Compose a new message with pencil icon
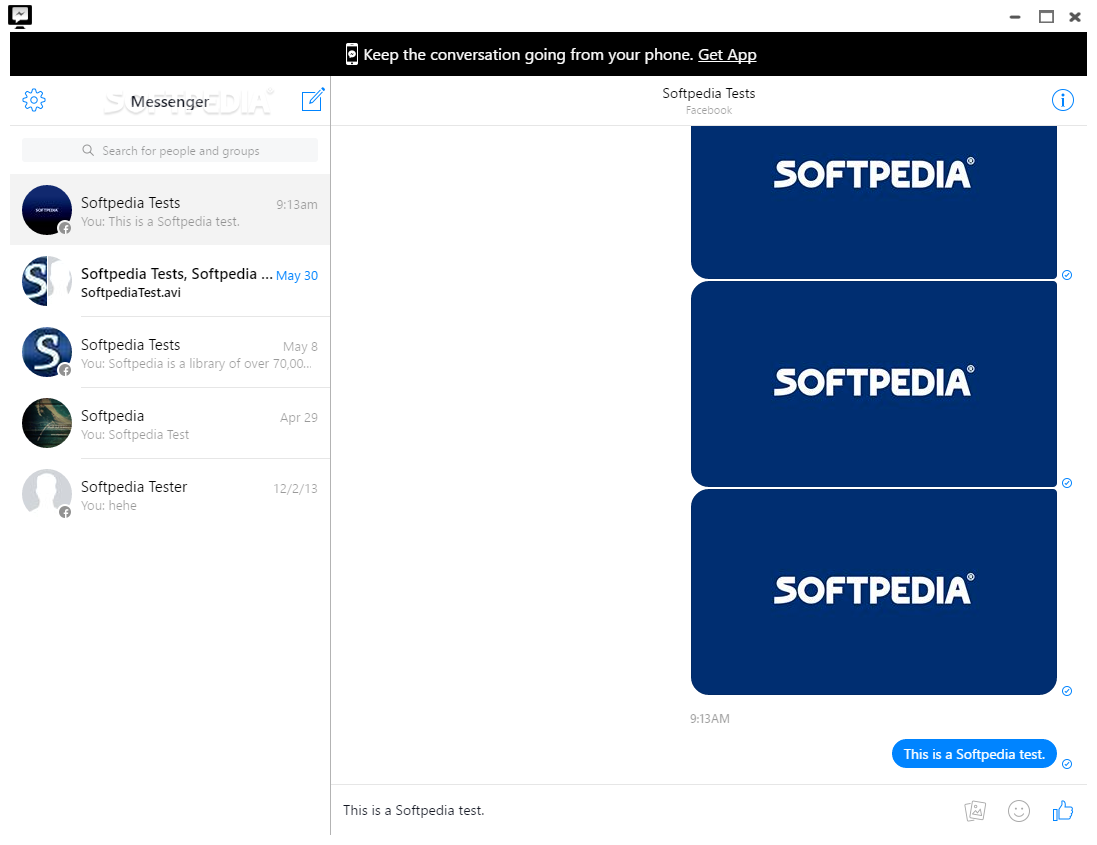The image size is (1097, 845). [x=313, y=99]
